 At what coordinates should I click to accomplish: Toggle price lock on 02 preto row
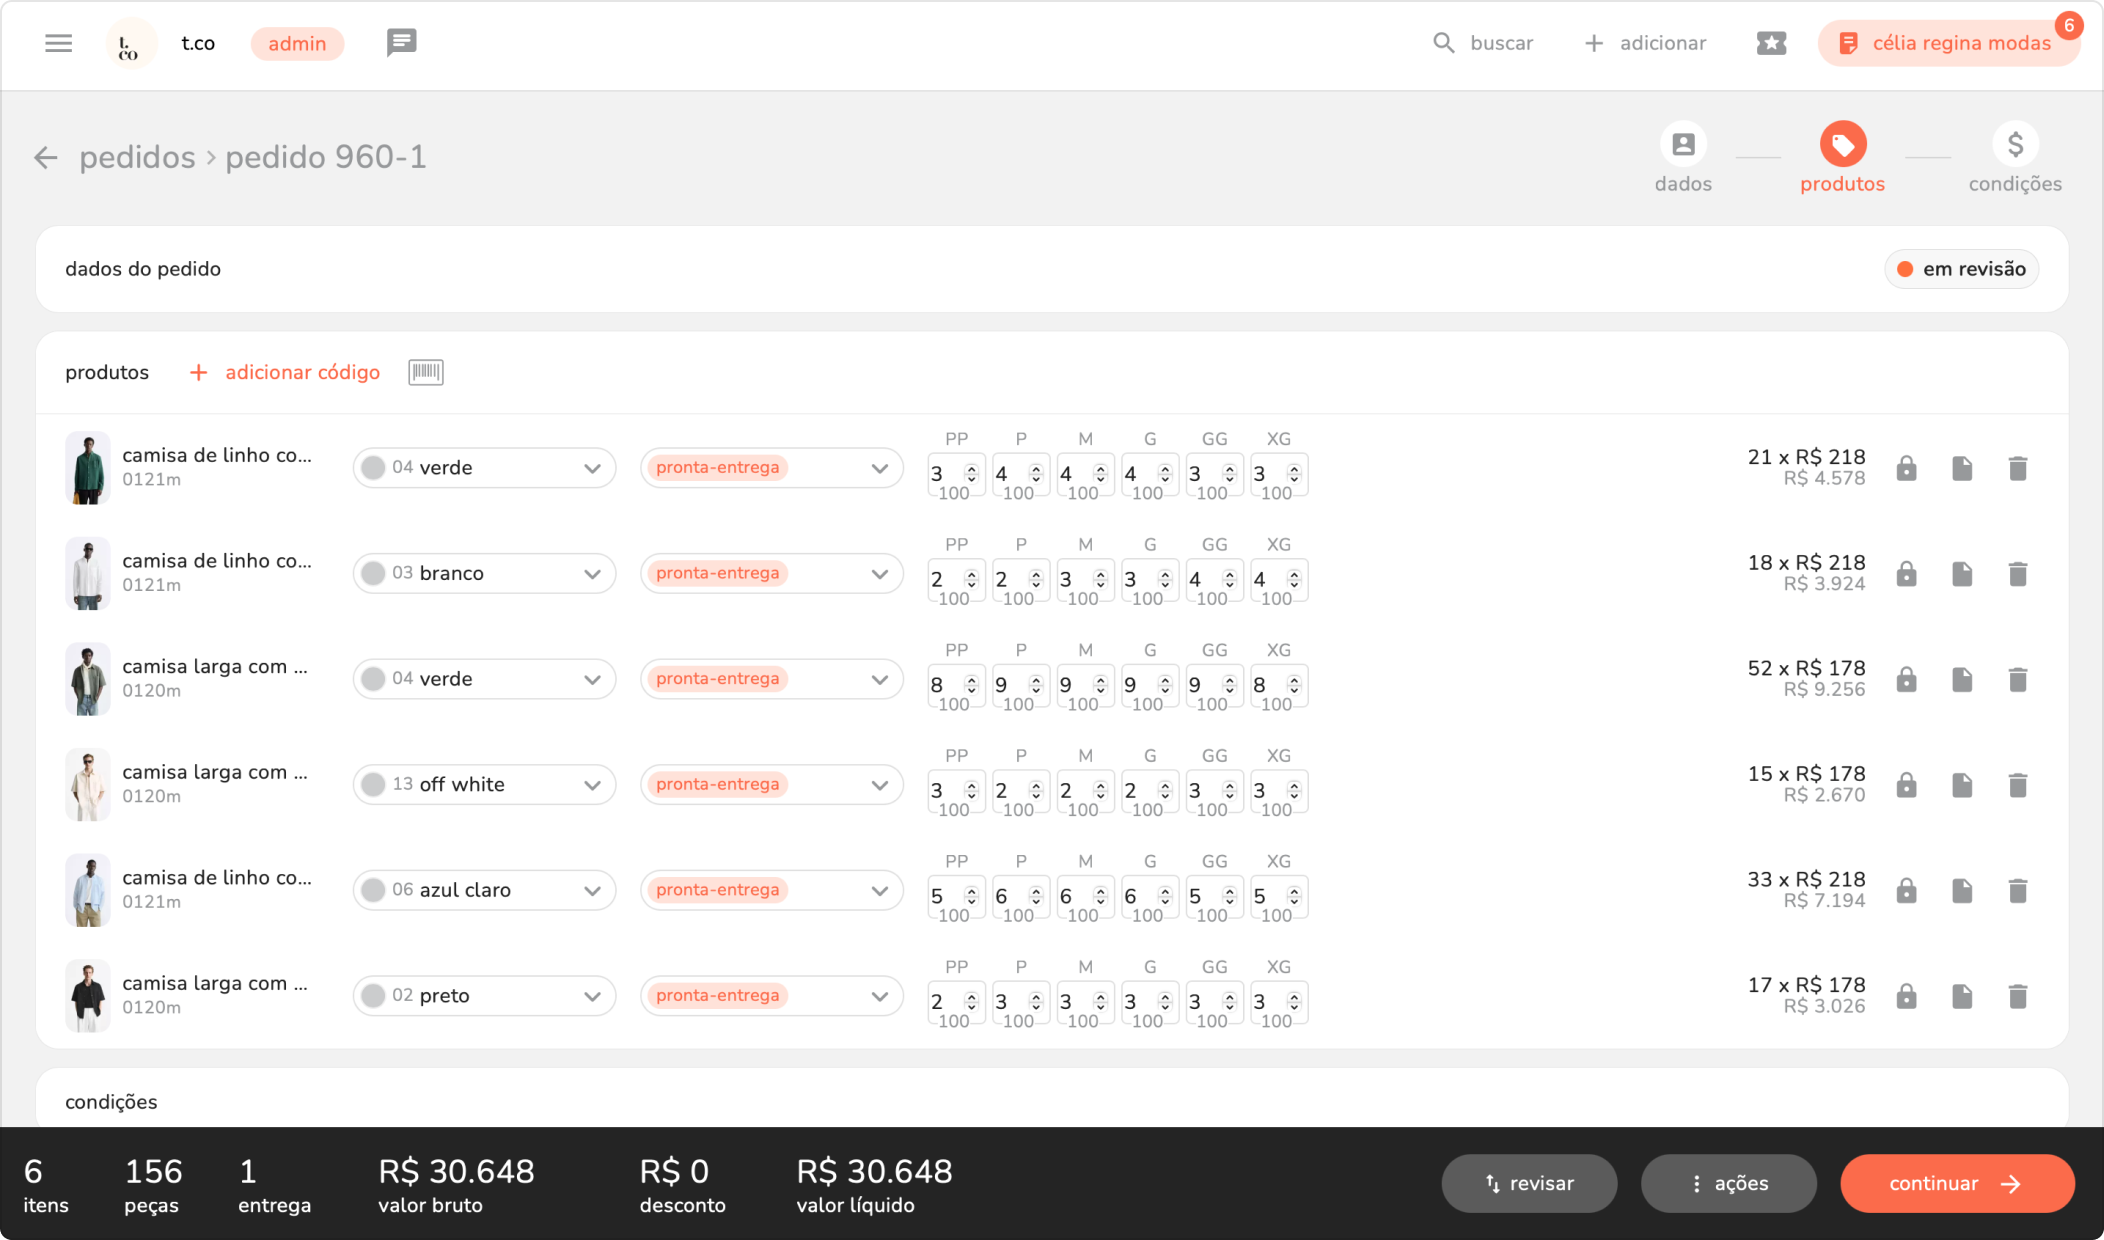coord(1906,996)
